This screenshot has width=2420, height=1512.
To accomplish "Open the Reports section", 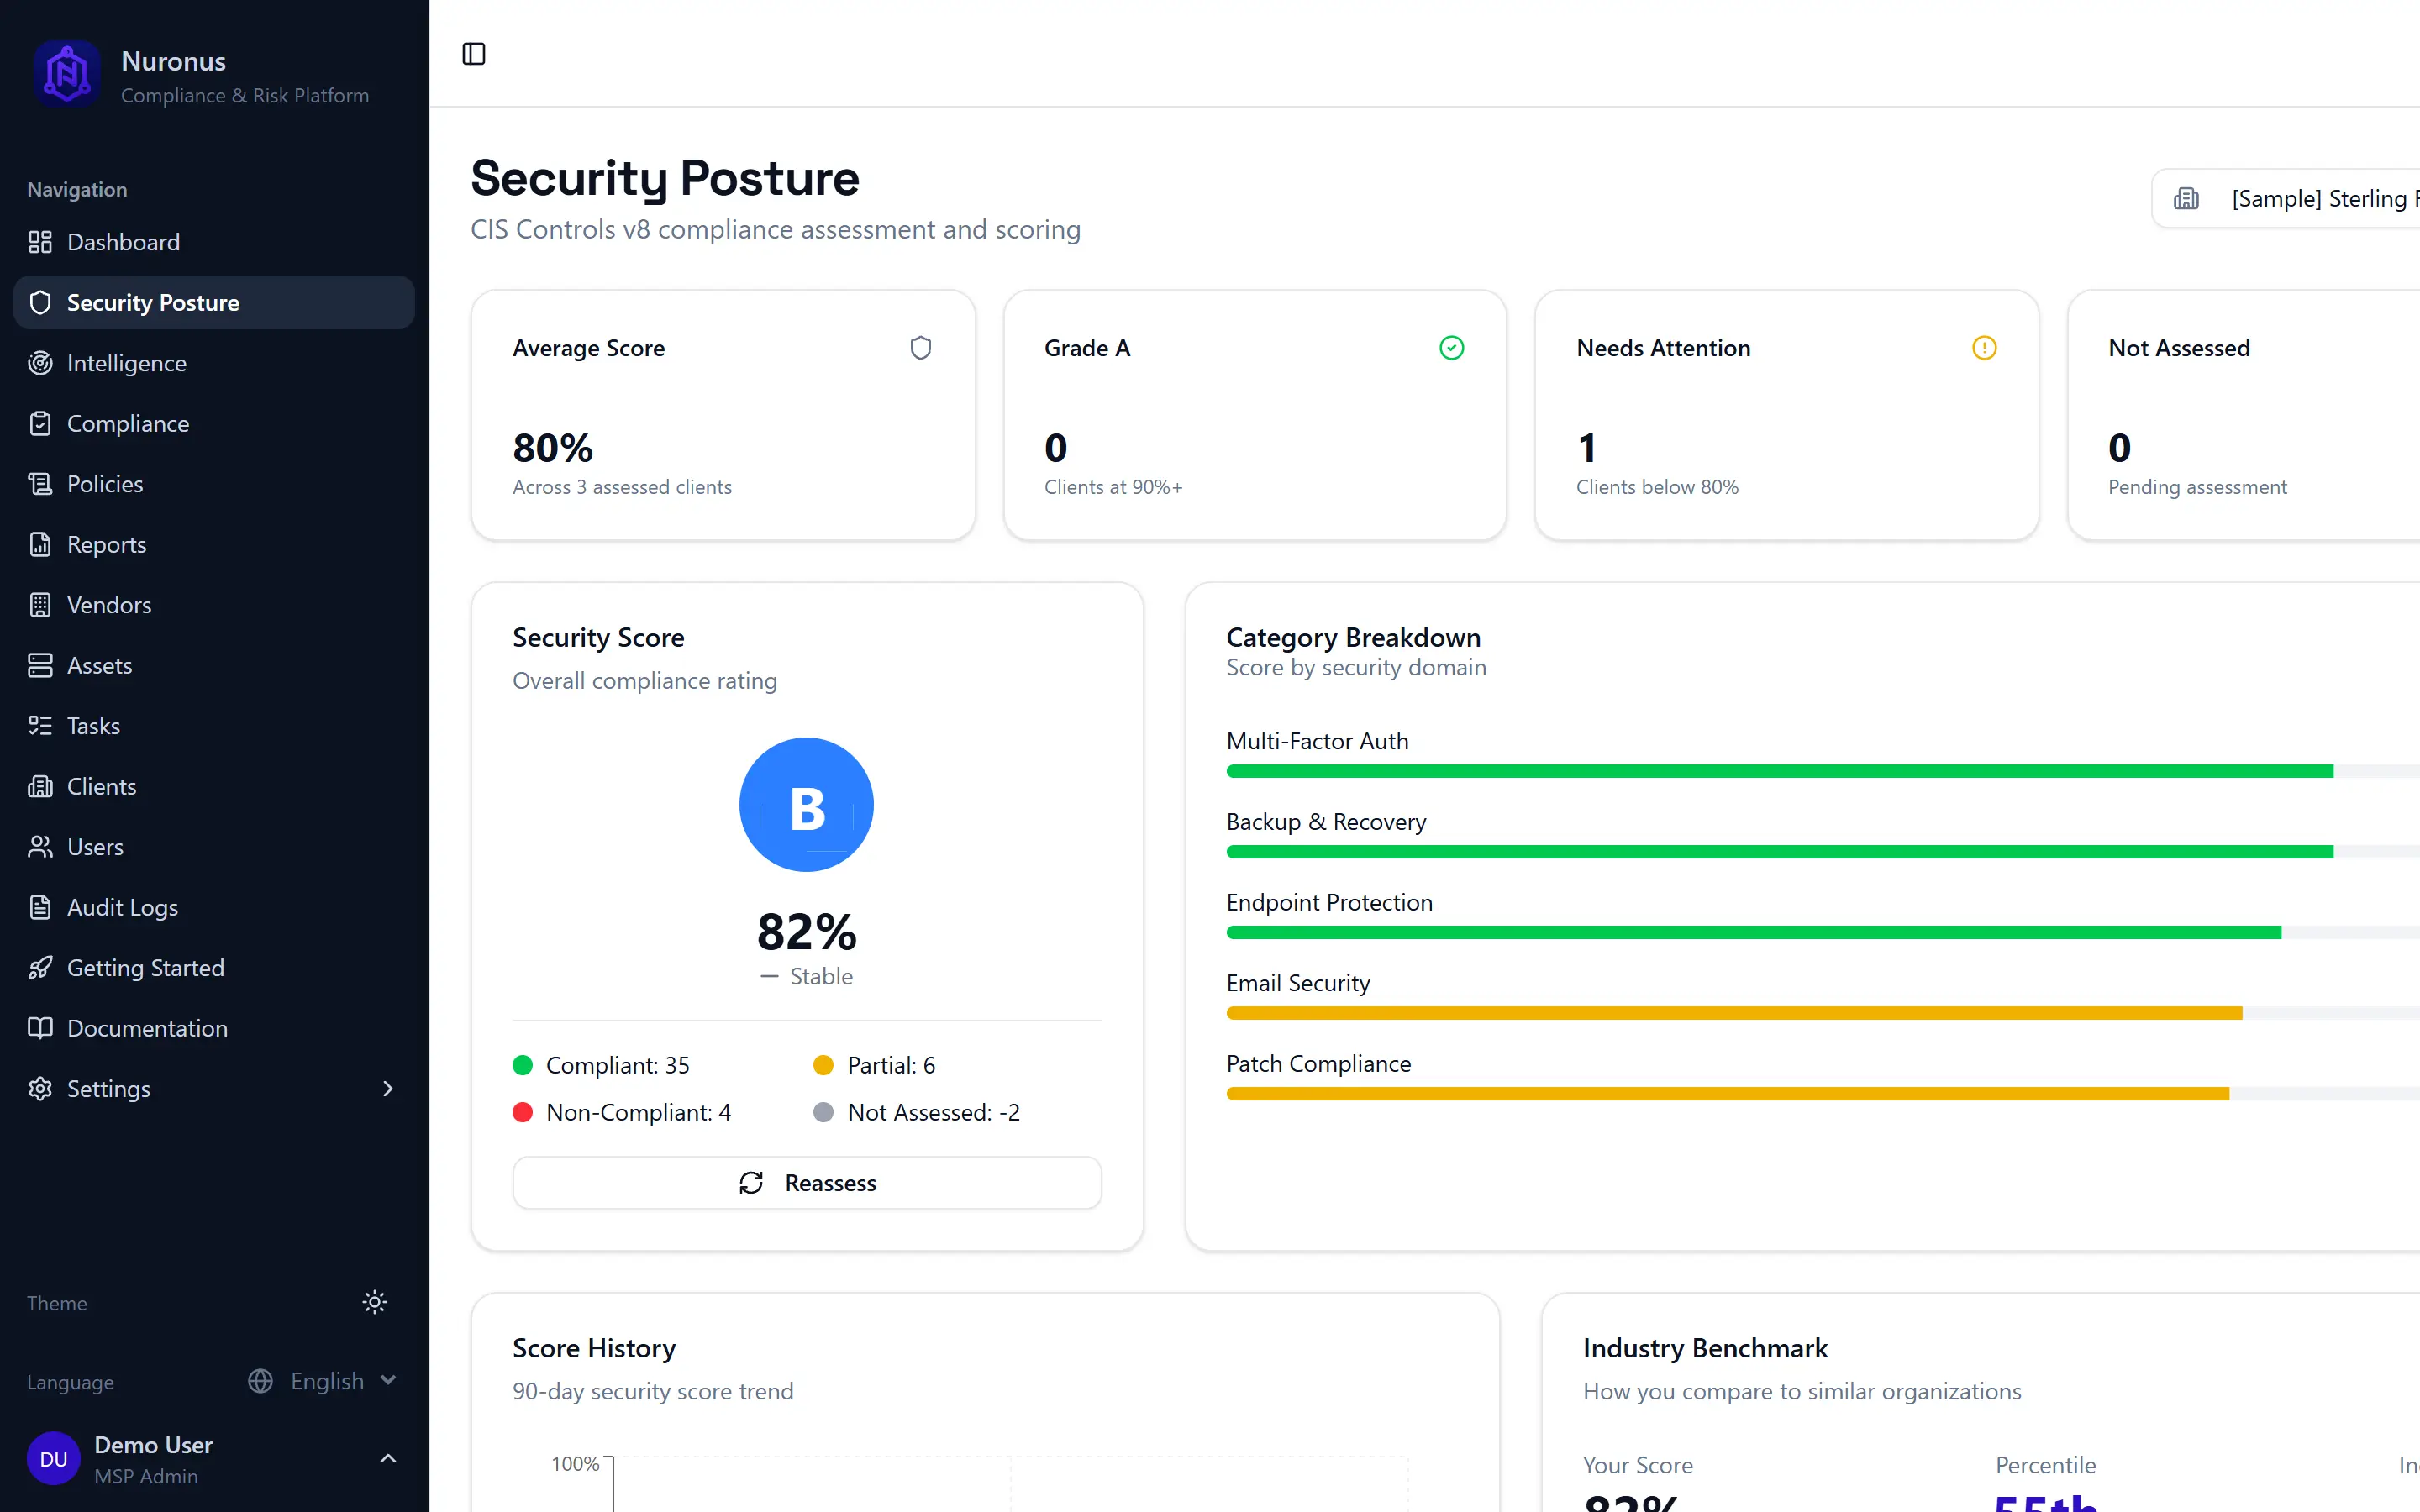I will point(214,544).
